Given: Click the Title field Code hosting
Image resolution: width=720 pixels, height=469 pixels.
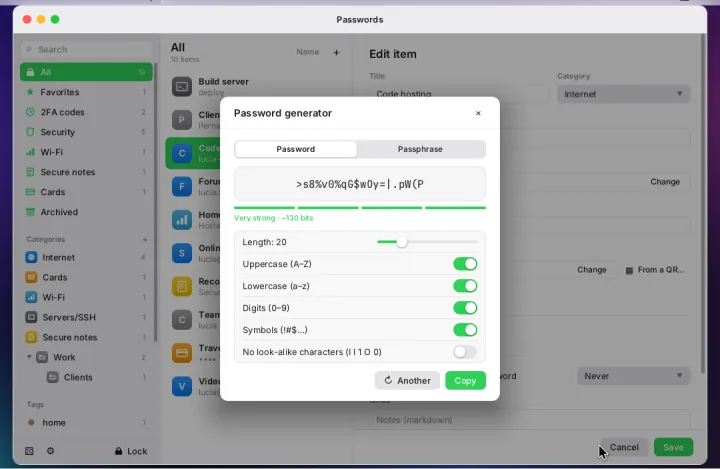Looking at the screenshot, I should coord(459,94).
